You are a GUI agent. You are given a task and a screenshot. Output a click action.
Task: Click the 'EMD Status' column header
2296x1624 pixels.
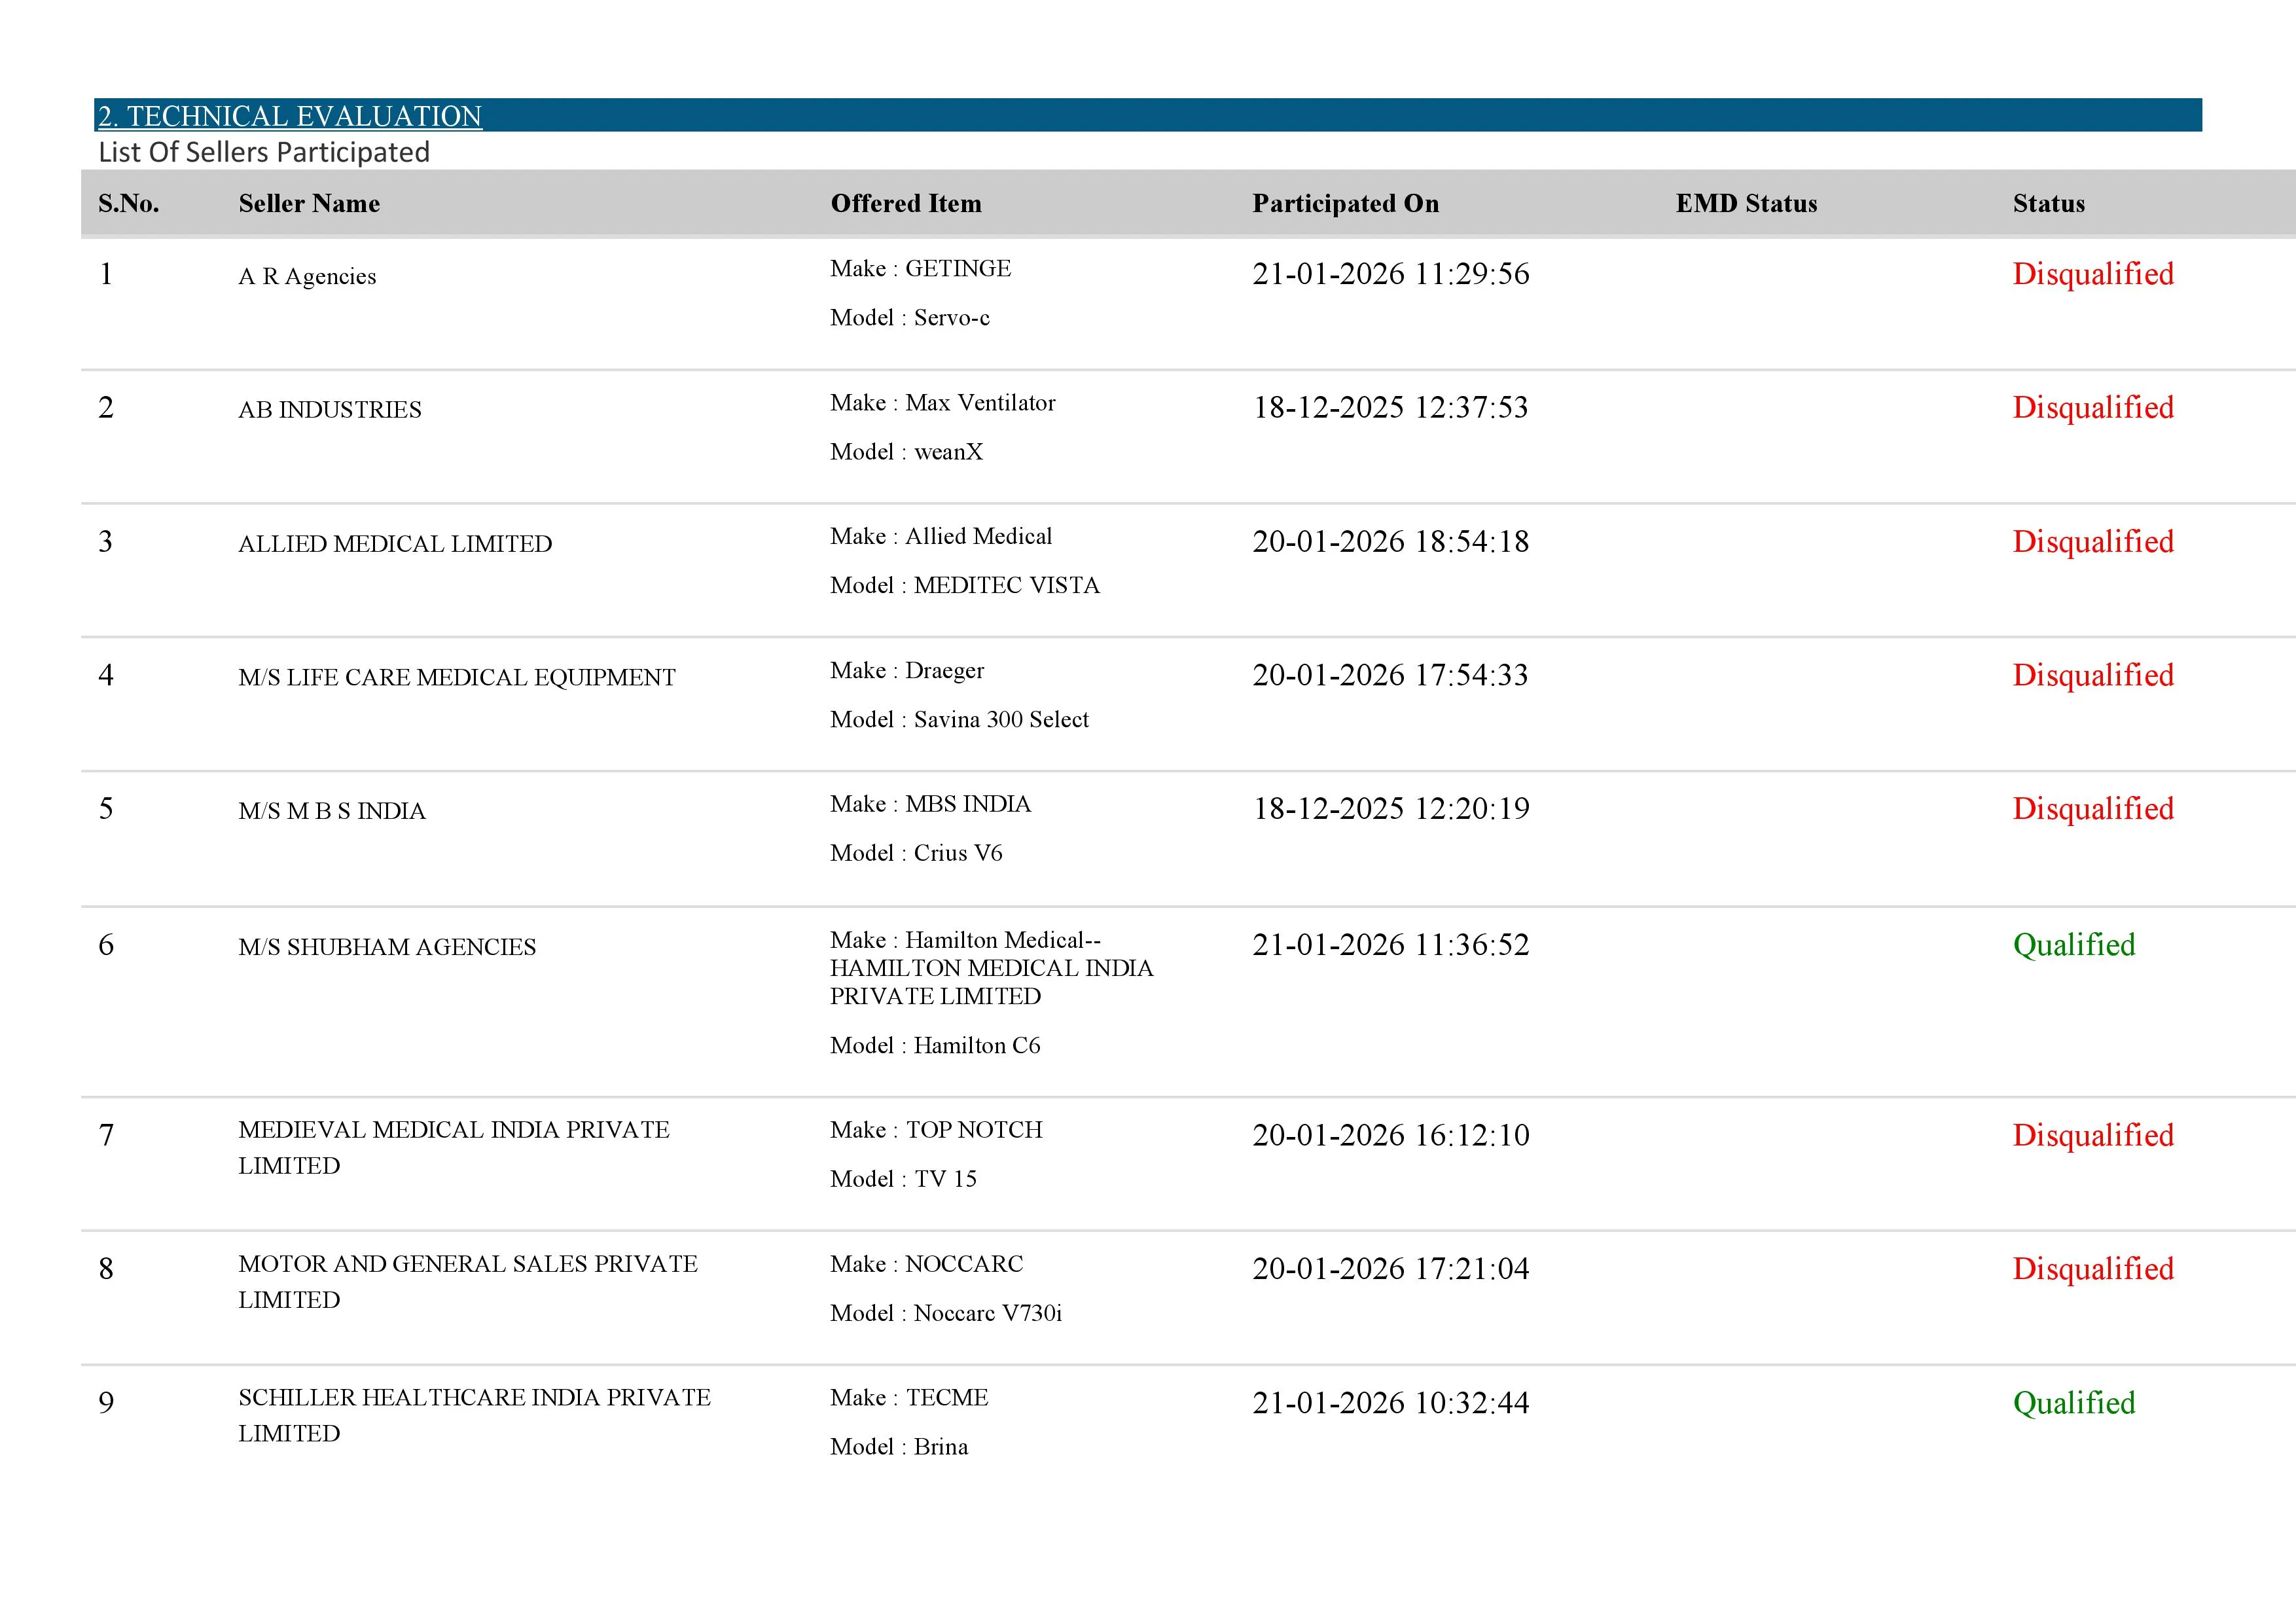[x=1747, y=203]
